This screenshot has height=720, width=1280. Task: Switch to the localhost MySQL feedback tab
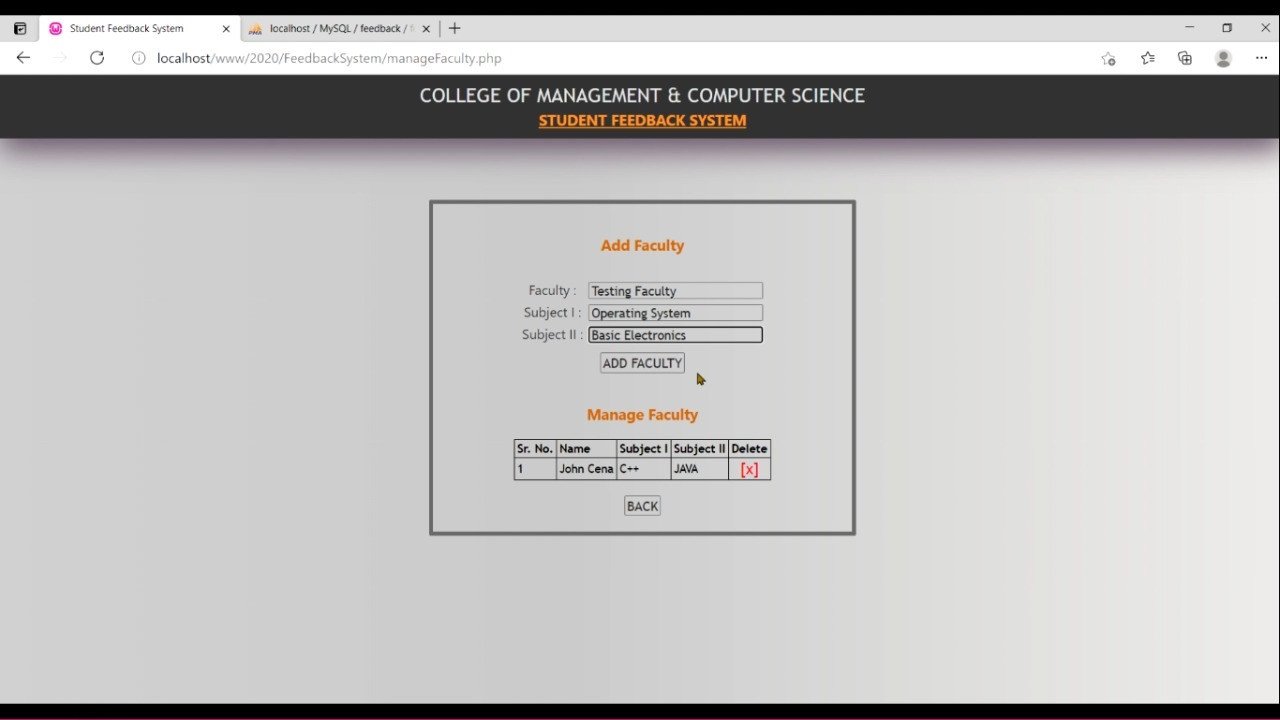(335, 29)
